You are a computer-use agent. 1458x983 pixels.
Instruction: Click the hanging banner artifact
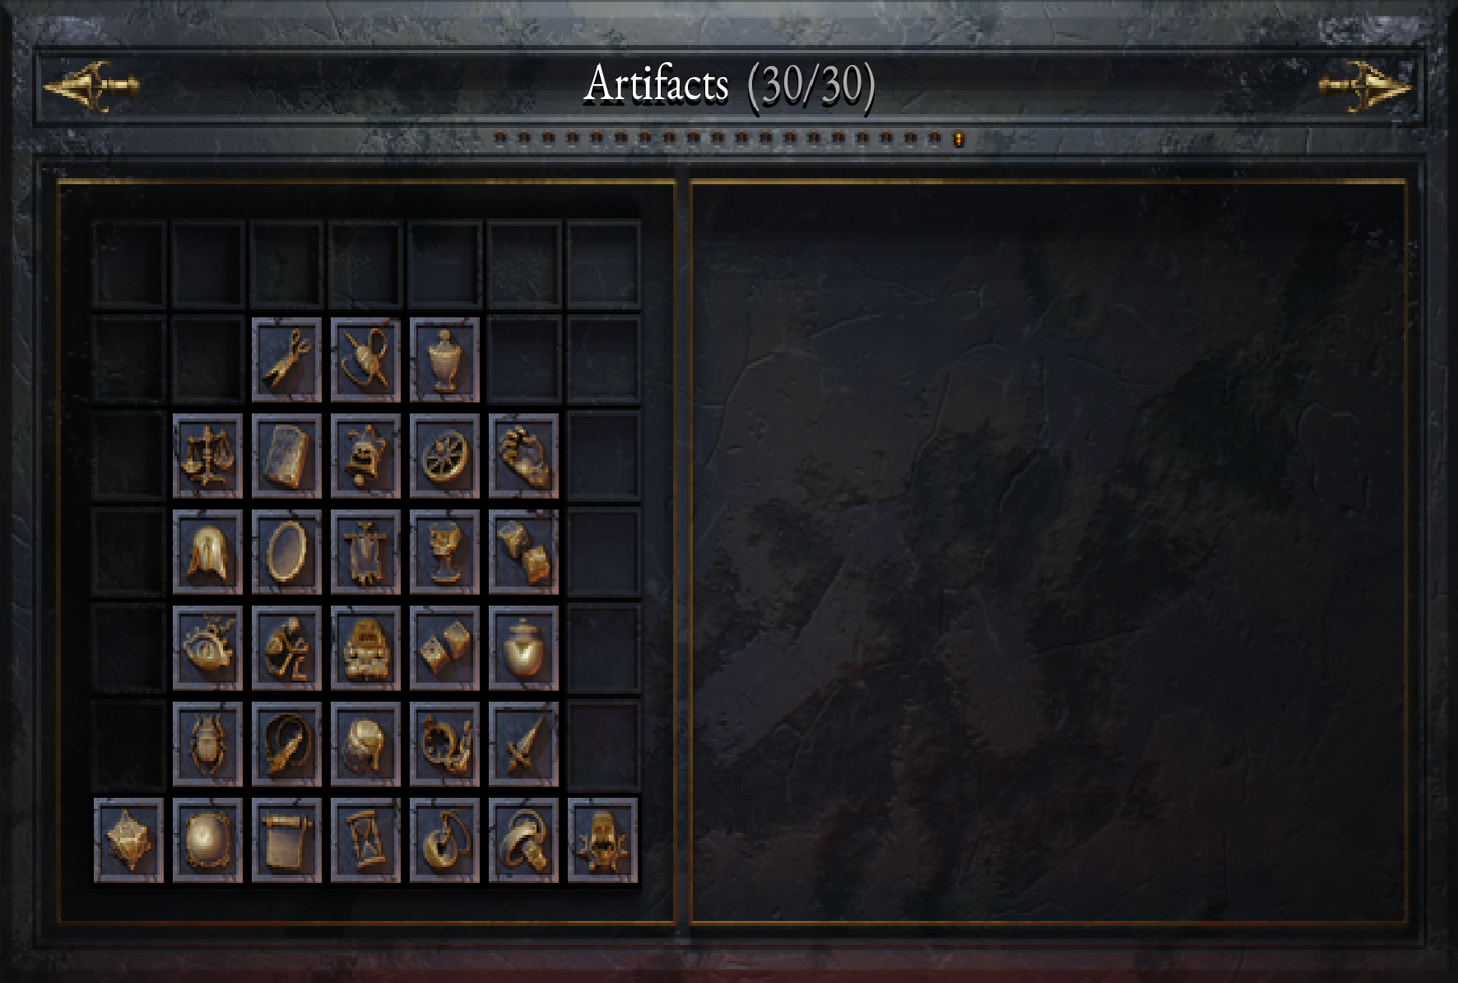(x=366, y=552)
